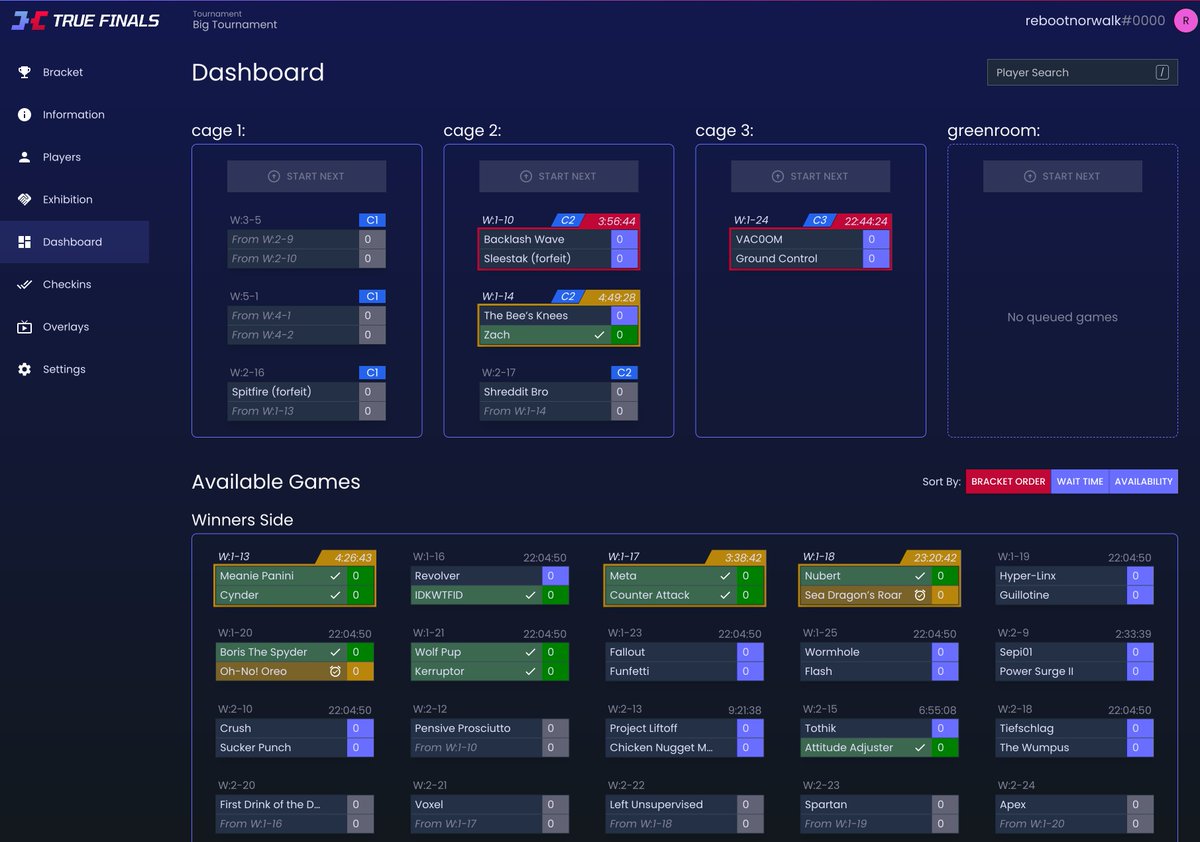Click the Information icon in sidebar
1200x842 pixels.
(x=24, y=115)
